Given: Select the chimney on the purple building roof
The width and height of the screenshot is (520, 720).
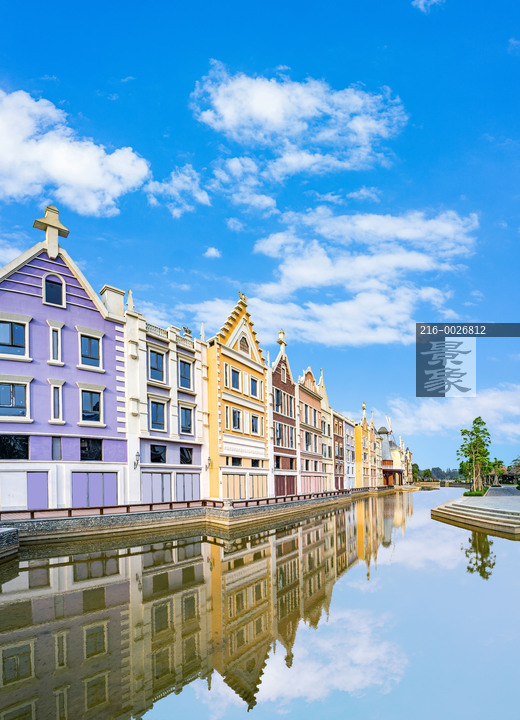Looking at the screenshot, I should tap(113, 300).
